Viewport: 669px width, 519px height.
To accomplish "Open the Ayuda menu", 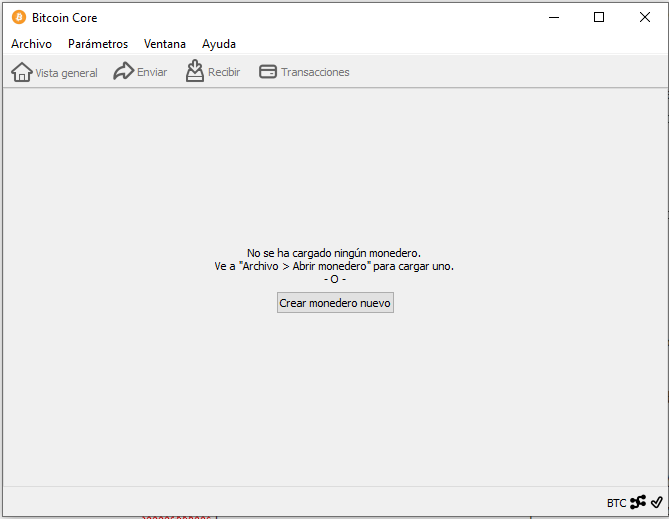I will coord(219,44).
